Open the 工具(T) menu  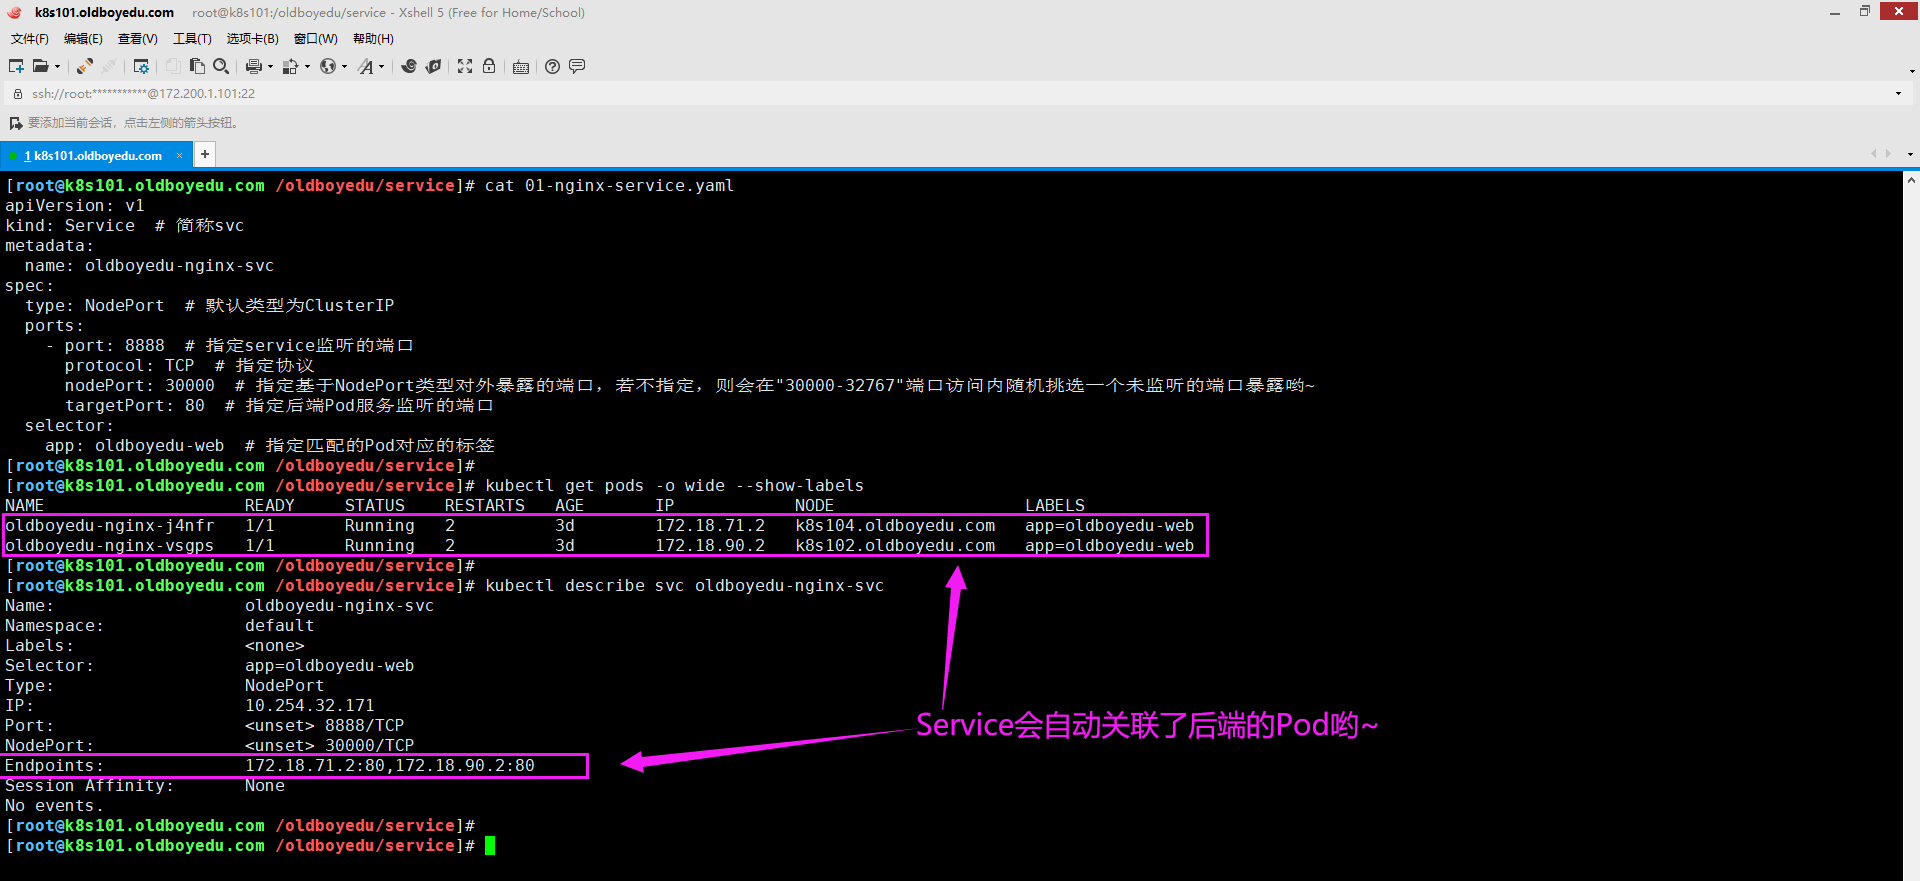point(192,39)
